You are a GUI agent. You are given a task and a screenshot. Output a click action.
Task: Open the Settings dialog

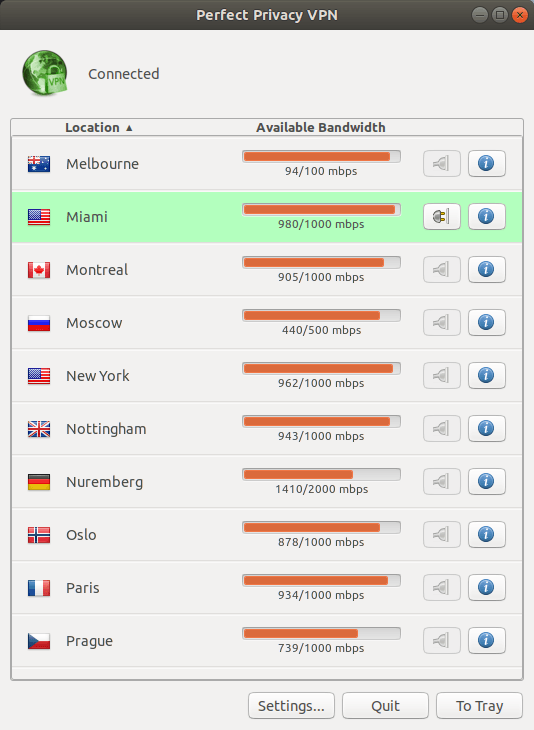[x=291, y=706]
